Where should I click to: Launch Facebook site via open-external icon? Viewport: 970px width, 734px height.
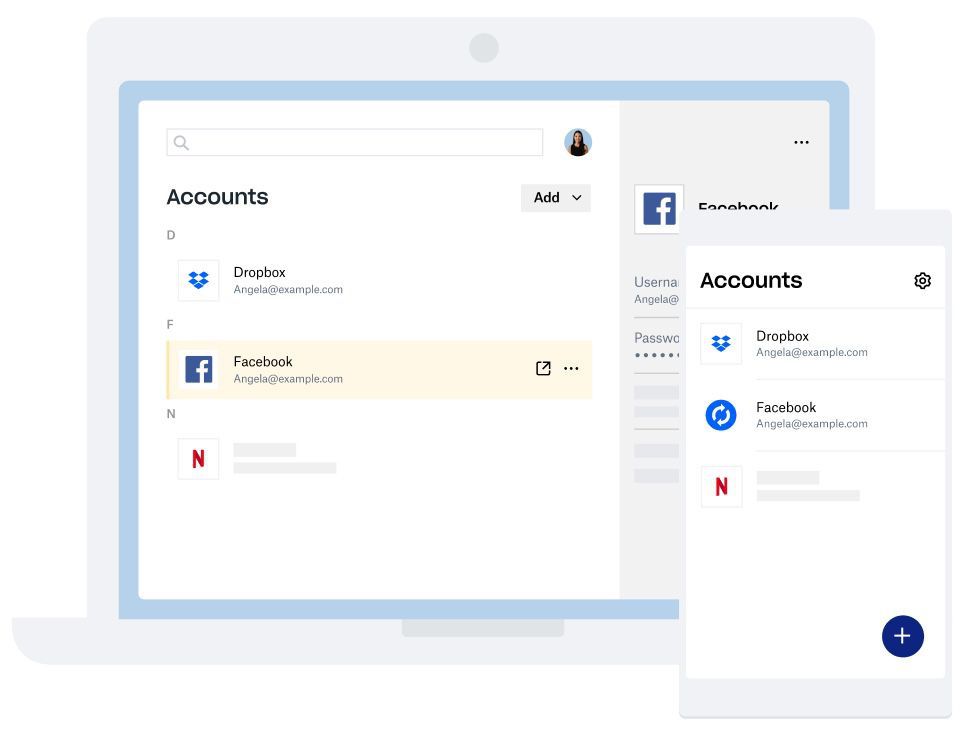543,368
